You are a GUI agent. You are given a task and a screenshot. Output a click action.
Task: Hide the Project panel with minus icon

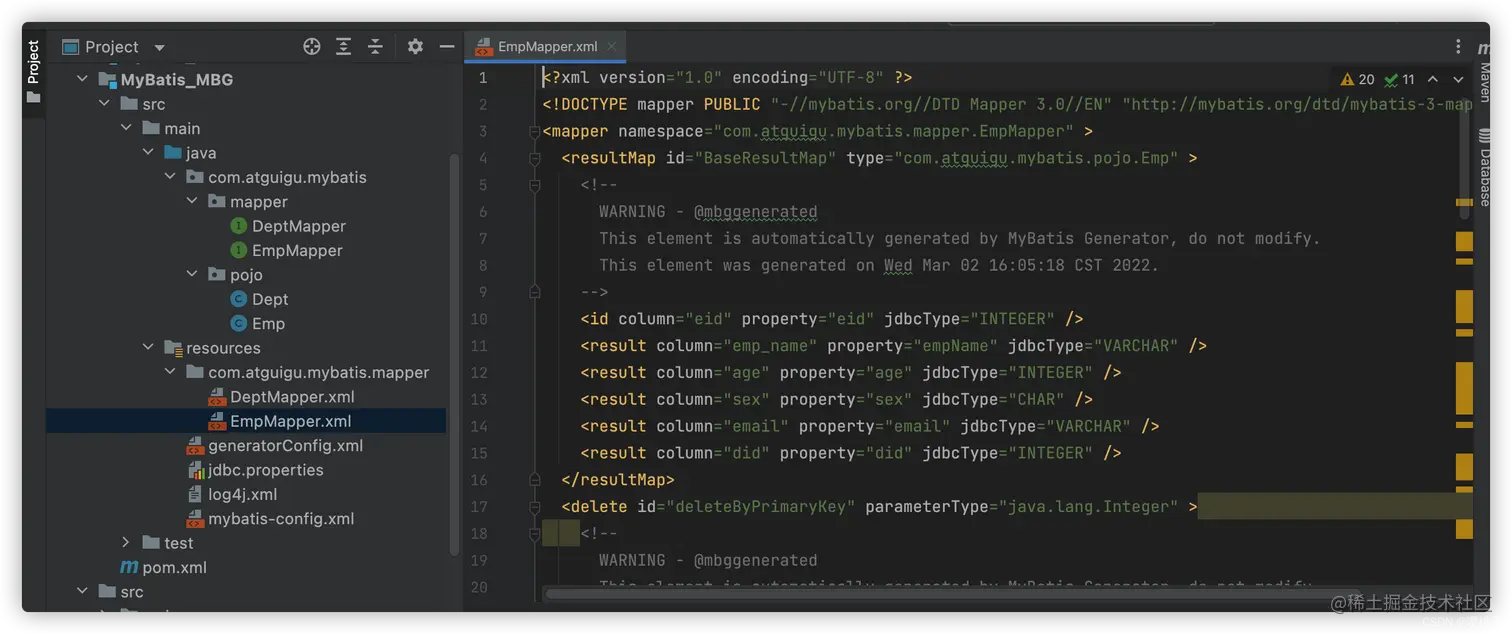[447, 47]
